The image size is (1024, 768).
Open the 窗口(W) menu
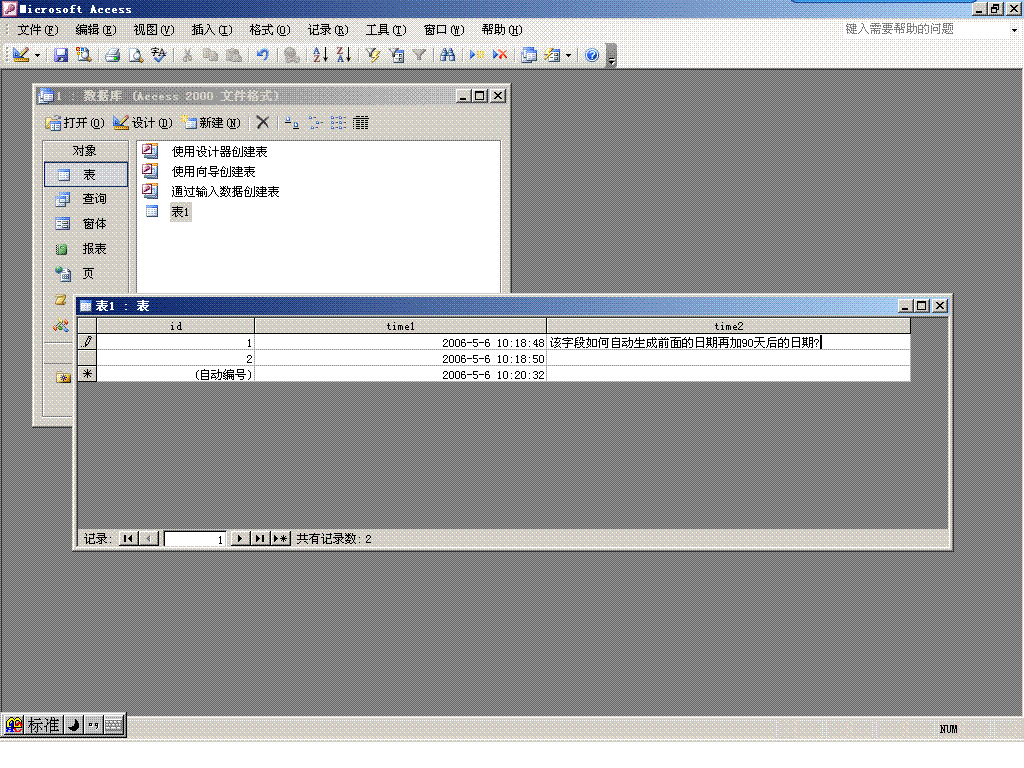pos(443,30)
